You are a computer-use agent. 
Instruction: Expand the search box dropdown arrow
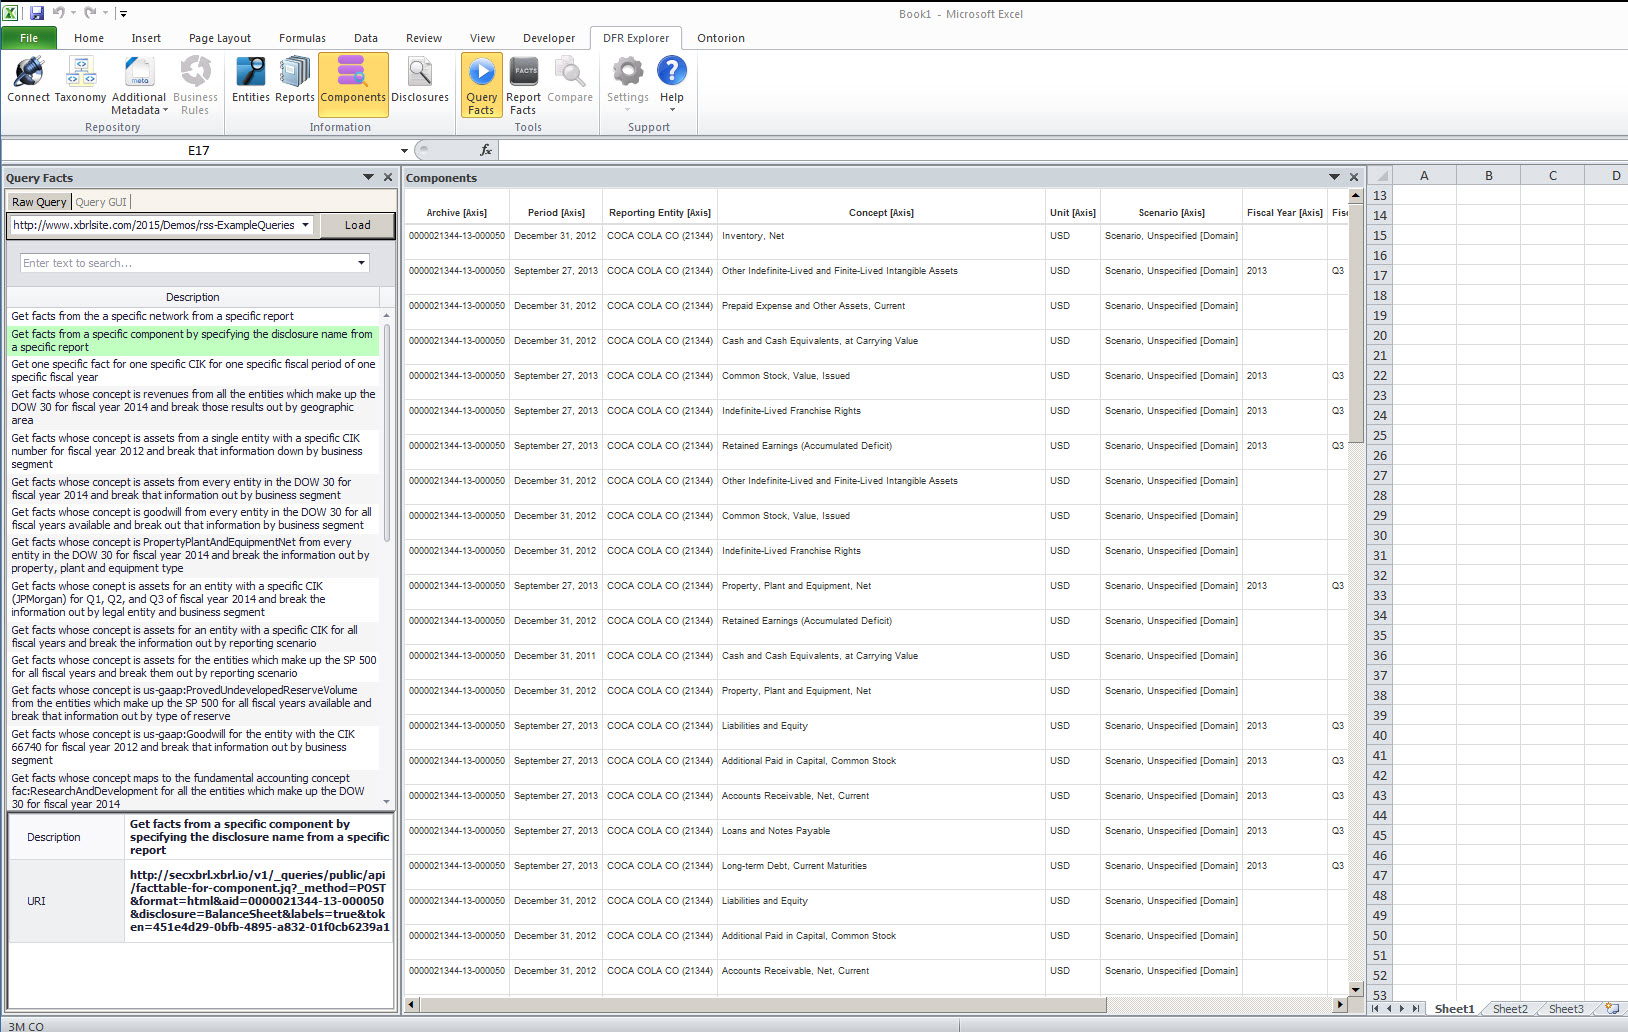point(361,263)
